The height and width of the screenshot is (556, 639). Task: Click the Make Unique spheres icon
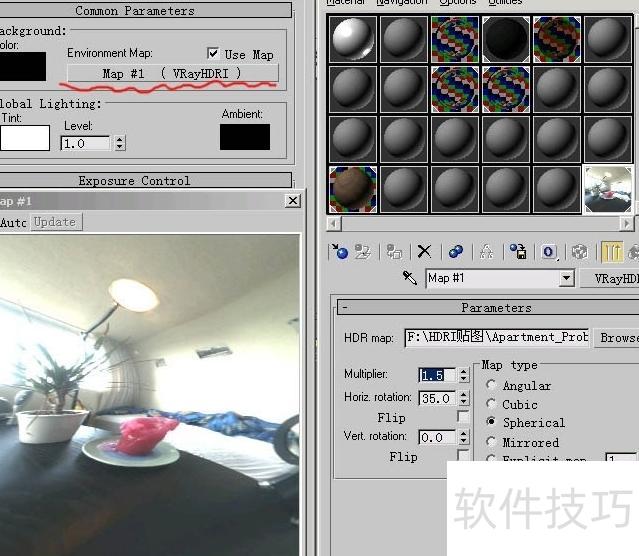click(x=456, y=252)
